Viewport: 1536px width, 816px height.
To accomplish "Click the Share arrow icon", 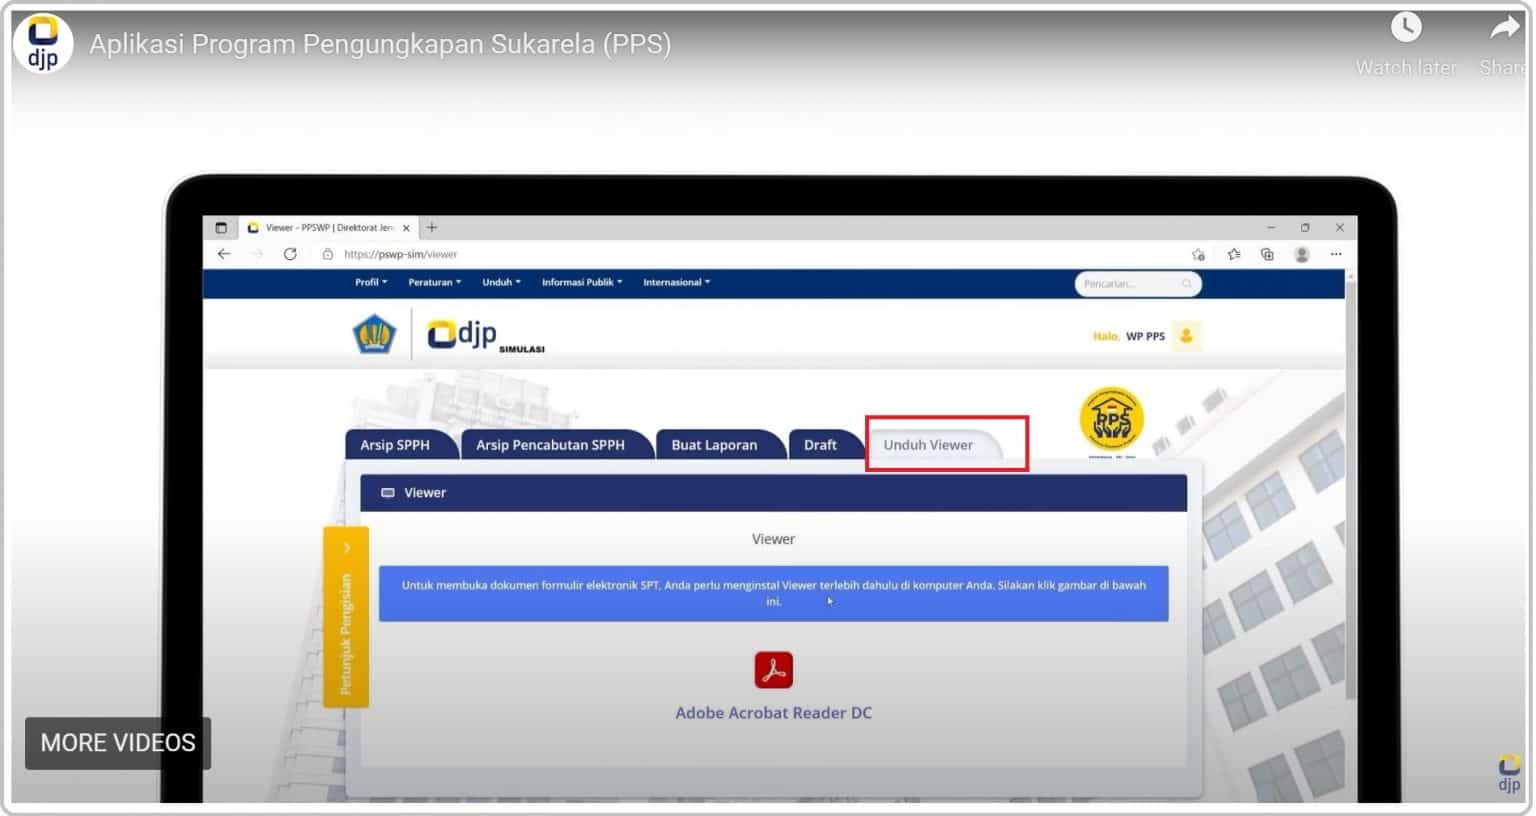I will [1504, 28].
